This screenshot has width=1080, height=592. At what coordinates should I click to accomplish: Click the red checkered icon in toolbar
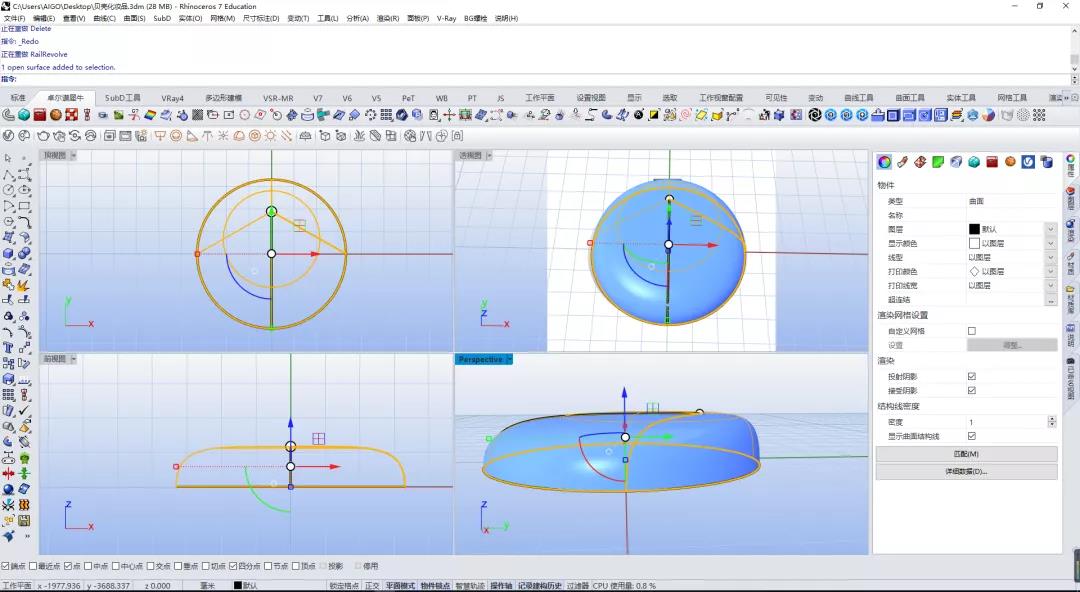click(72, 115)
